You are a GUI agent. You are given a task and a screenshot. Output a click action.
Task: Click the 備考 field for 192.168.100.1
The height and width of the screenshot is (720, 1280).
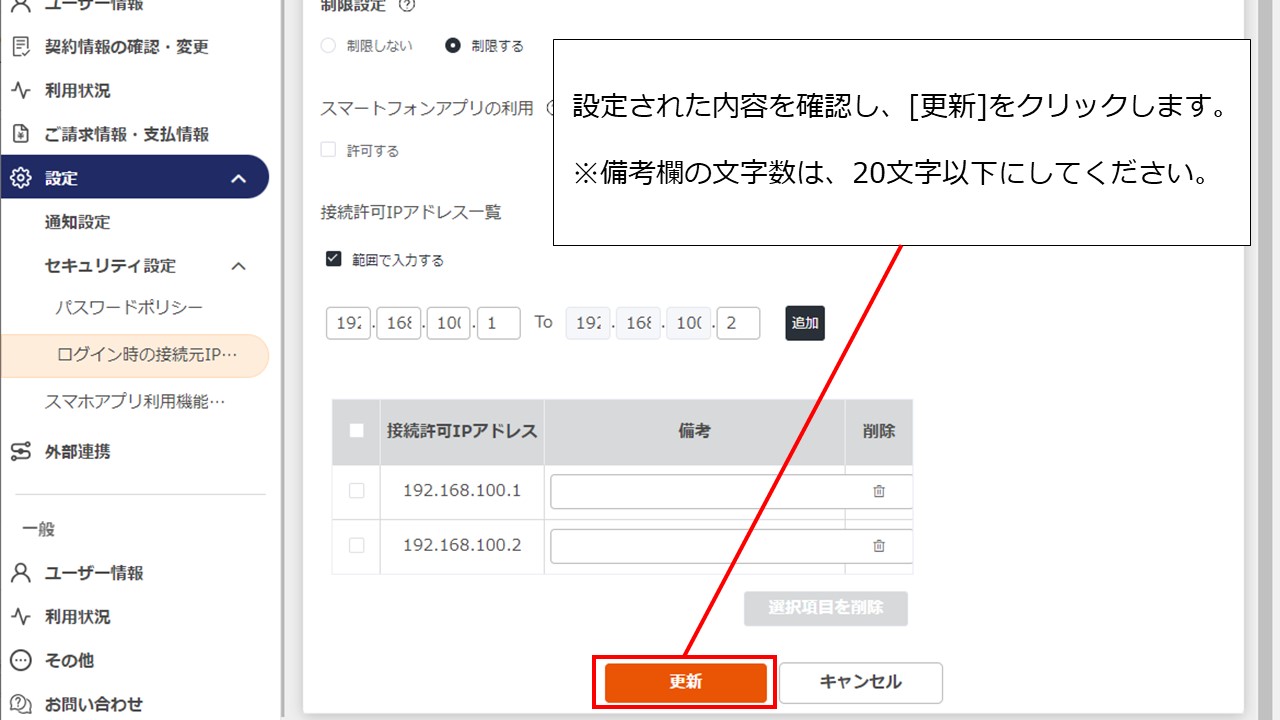pos(700,491)
